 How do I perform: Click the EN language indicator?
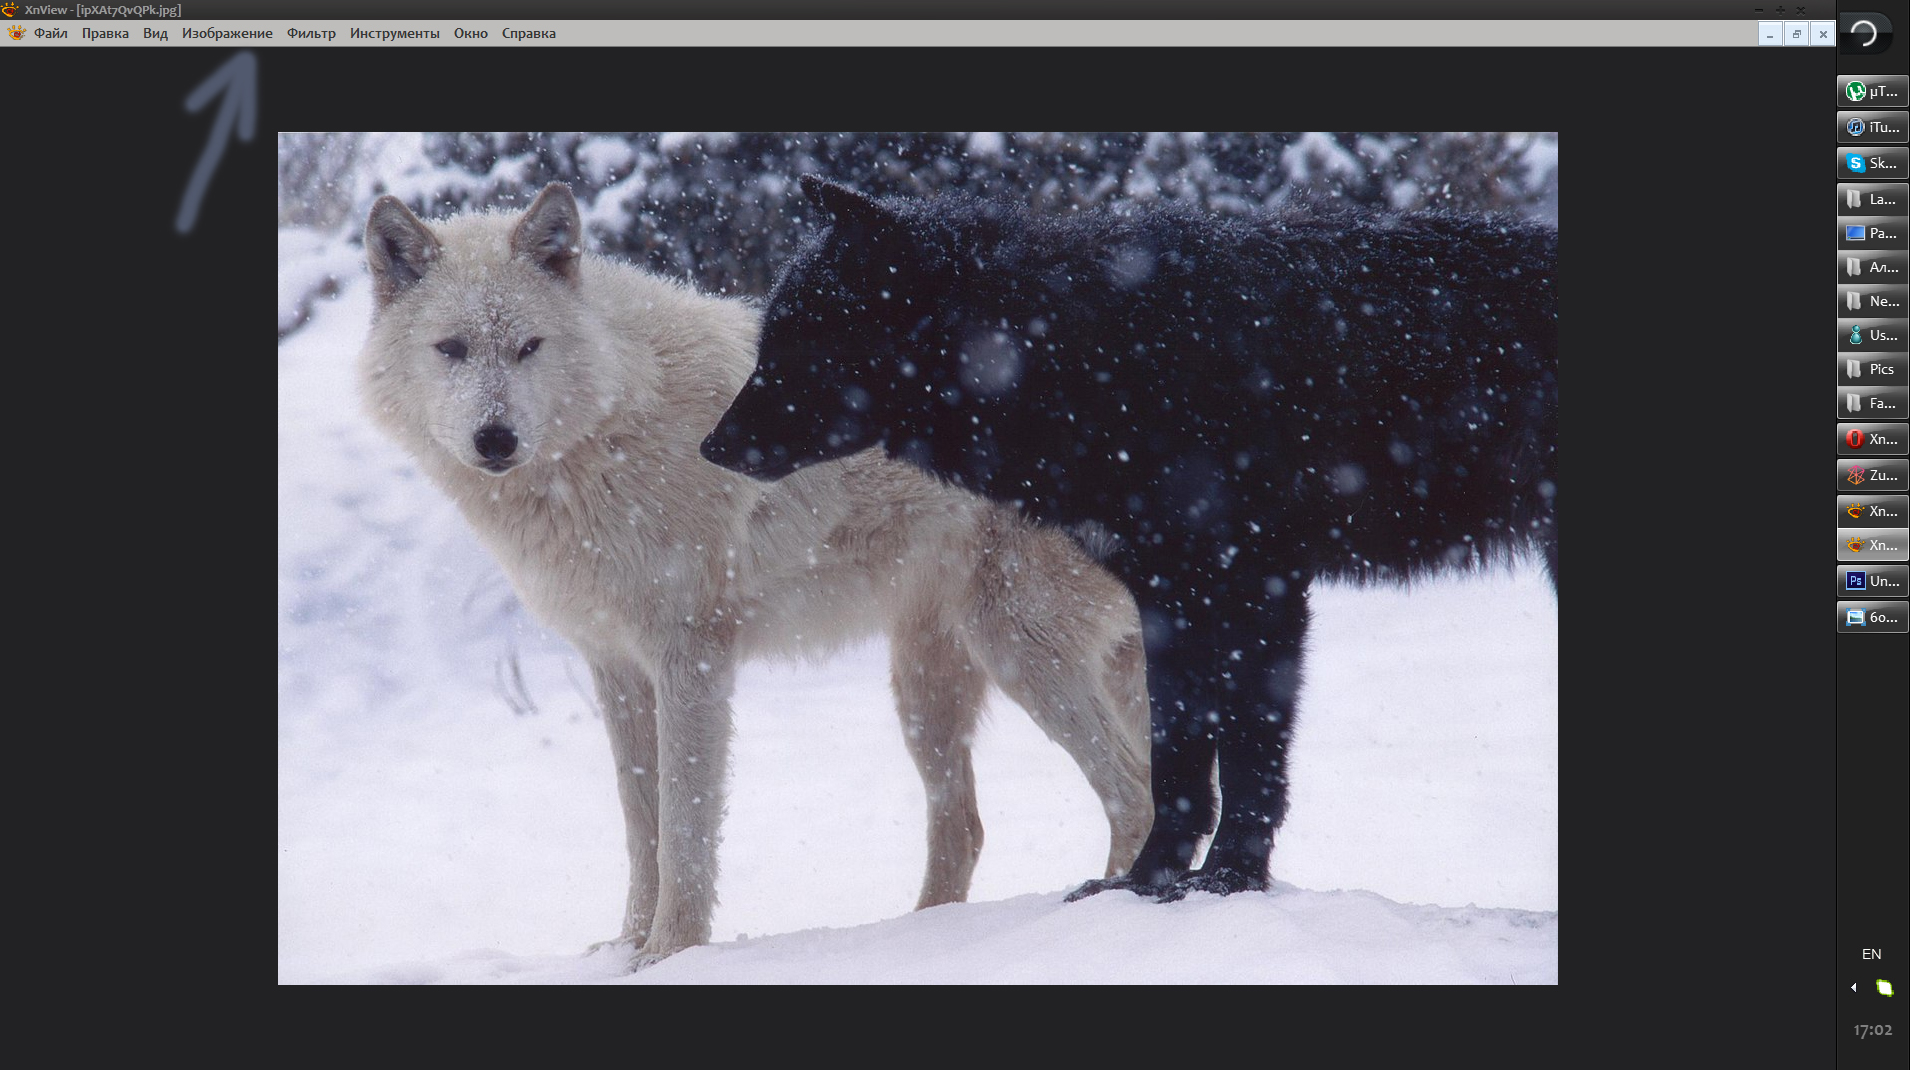pyautogui.click(x=1872, y=954)
